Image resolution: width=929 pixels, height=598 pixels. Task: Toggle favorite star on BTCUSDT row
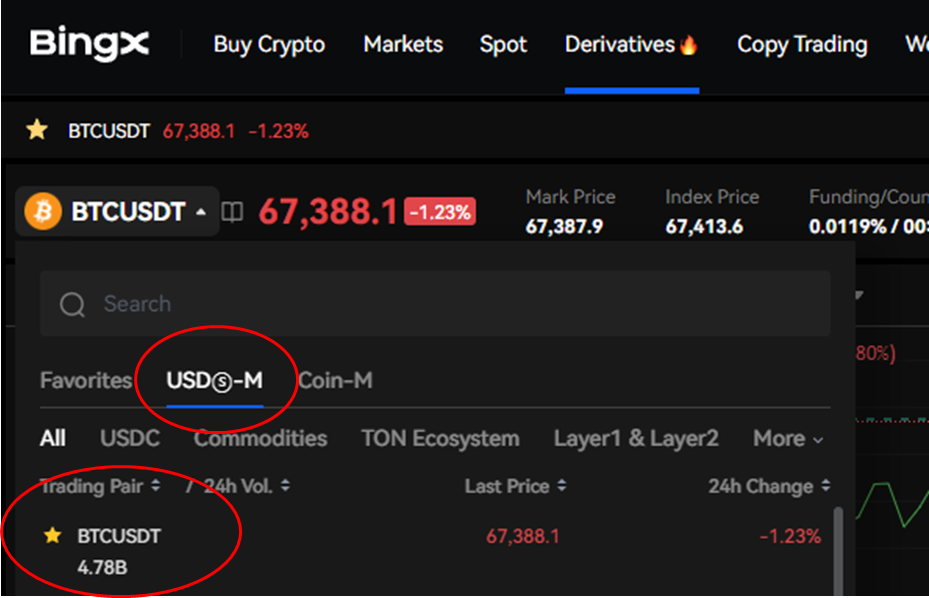[x=53, y=535]
